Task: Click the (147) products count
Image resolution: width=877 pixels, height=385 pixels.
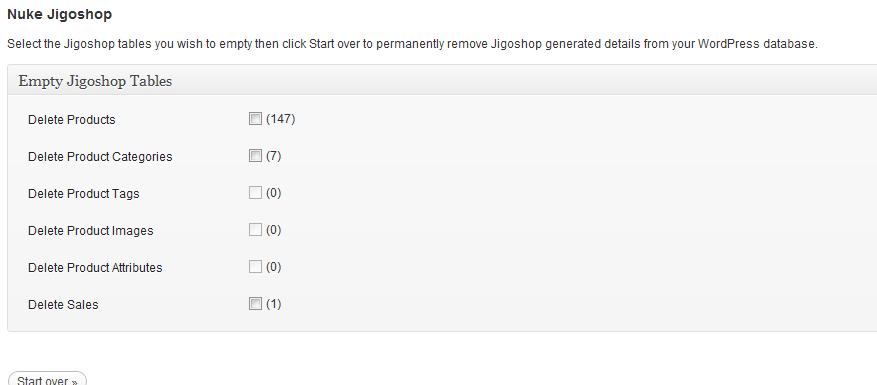Action: pos(281,119)
